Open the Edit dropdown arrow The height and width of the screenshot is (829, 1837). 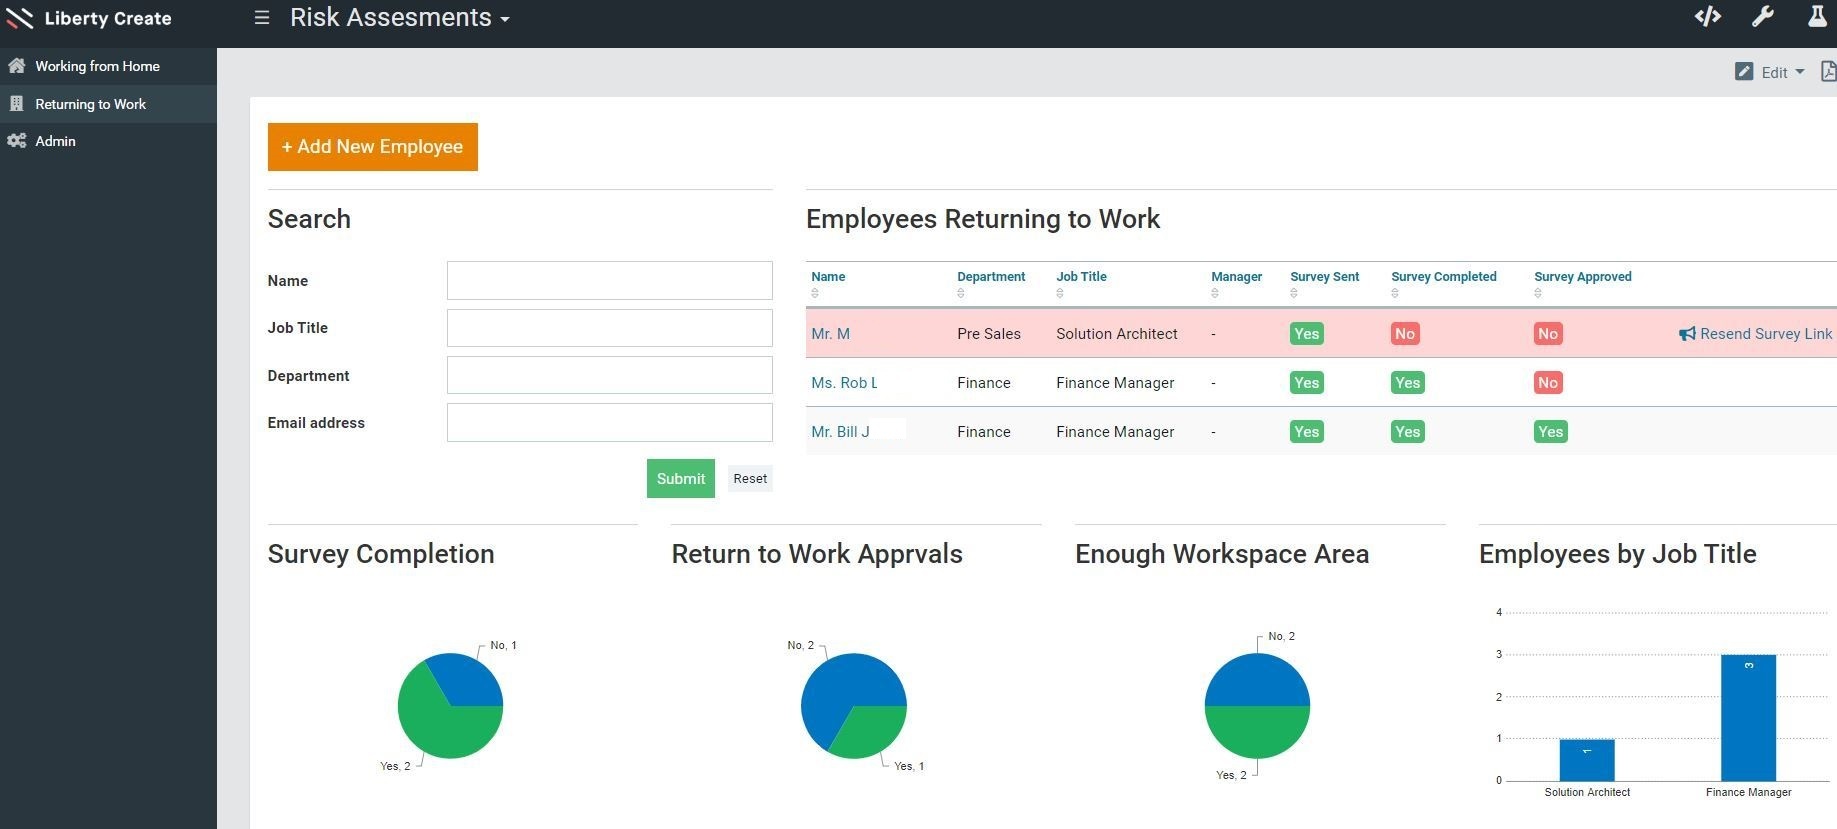(x=1800, y=72)
